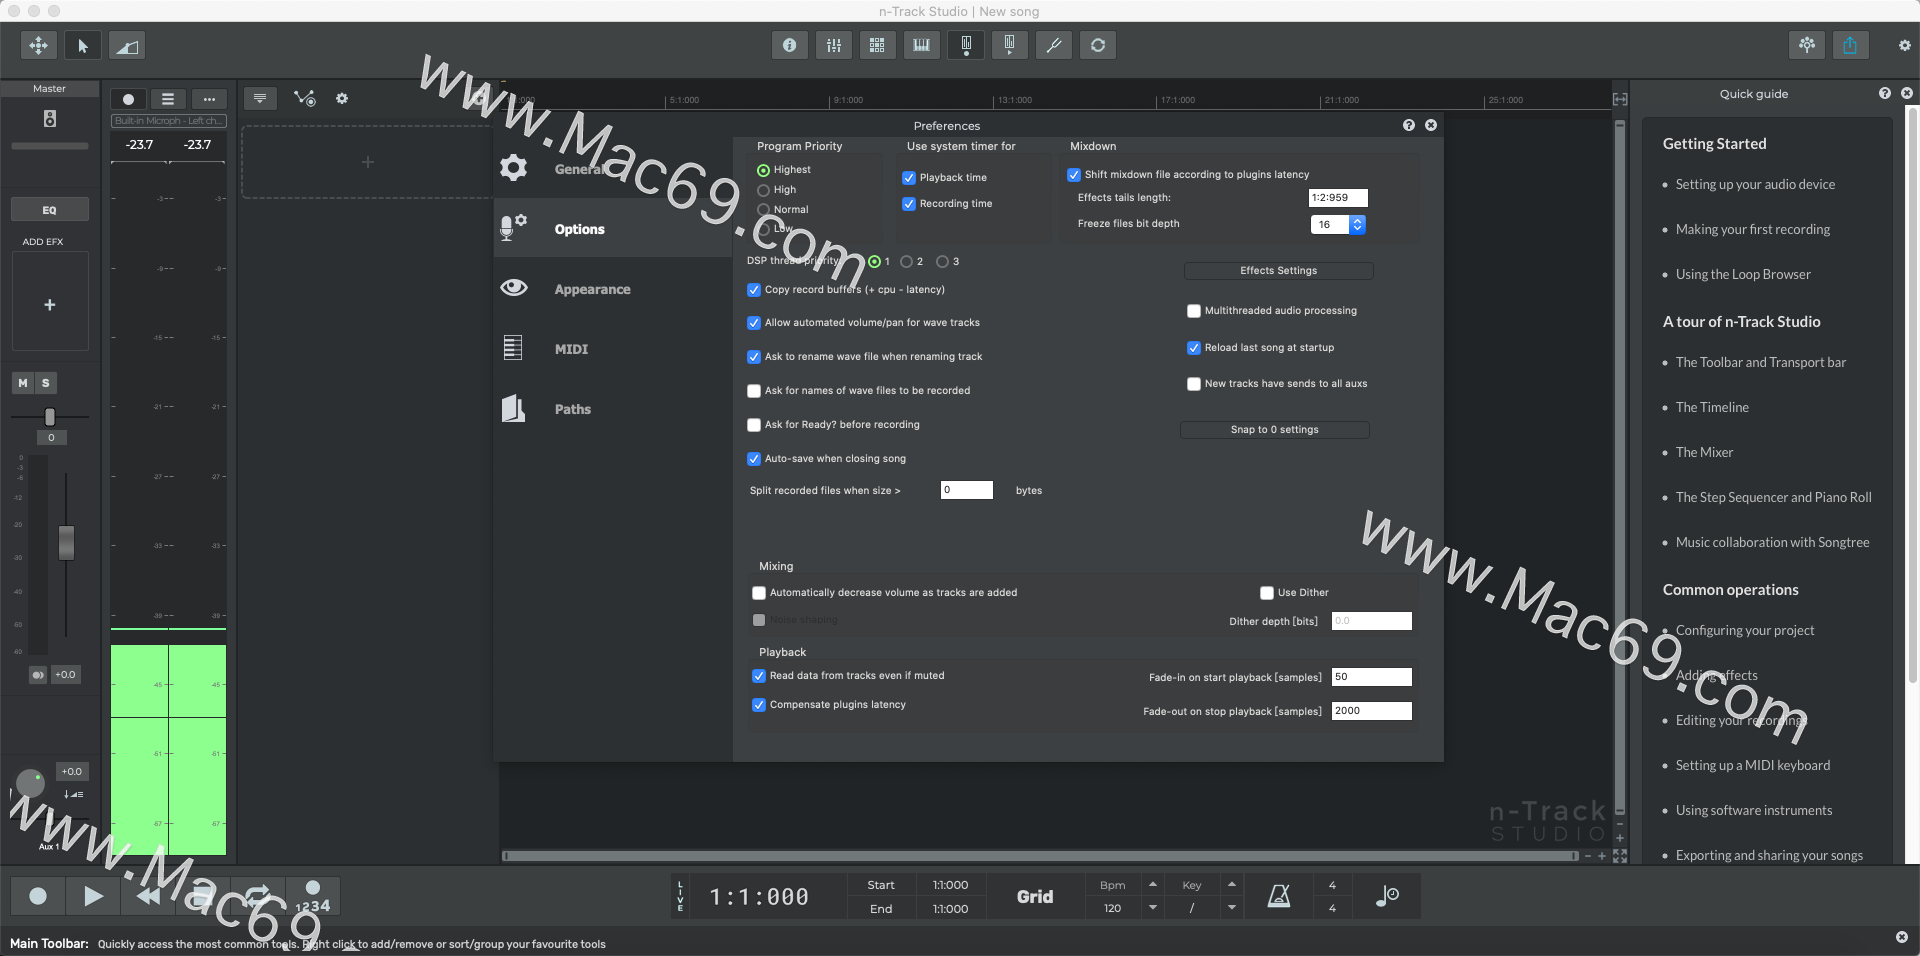Open the timeline gear icon
Viewport: 1920px width, 956px height.
342,98
